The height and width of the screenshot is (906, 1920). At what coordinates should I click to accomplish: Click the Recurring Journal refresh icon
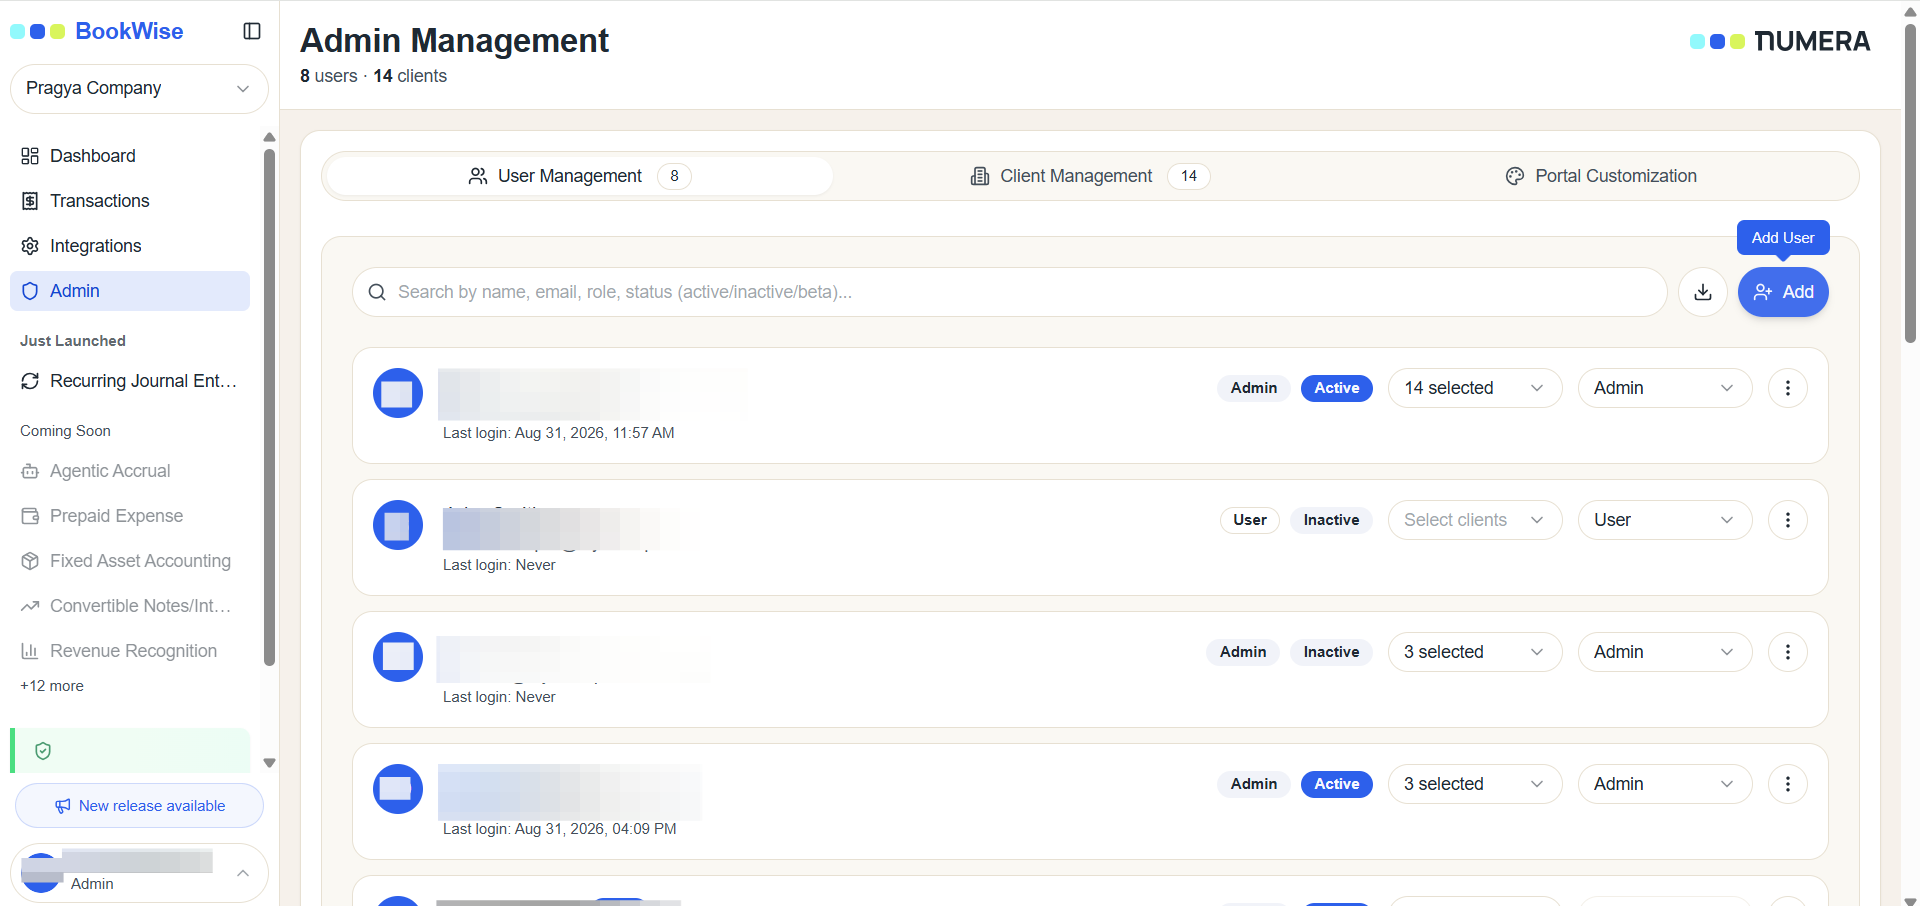point(30,381)
